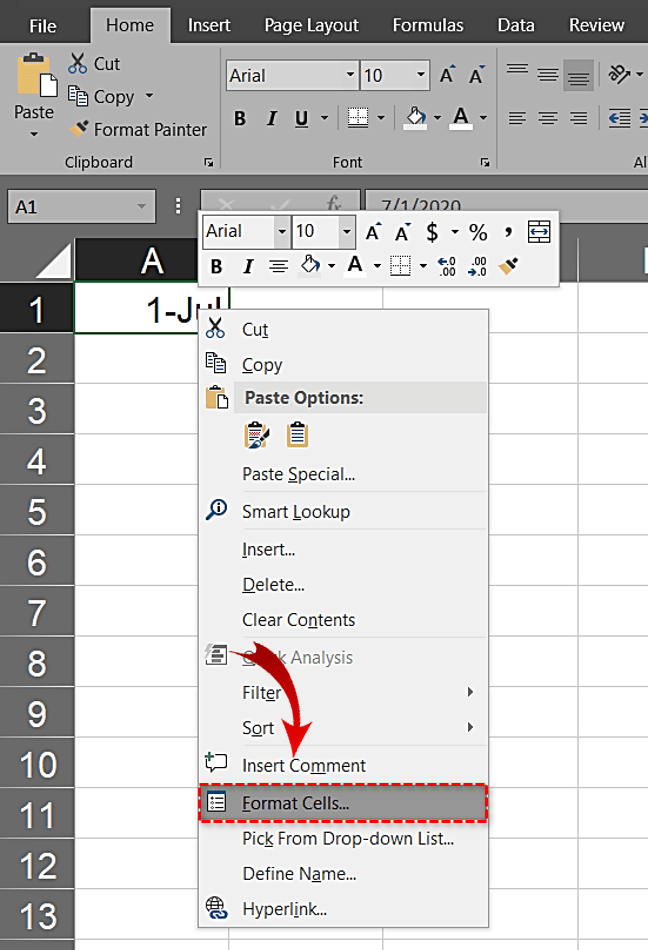Open the ribbon font name dropdown
This screenshot has width=648, height=950.
click(x=350, y=76)
